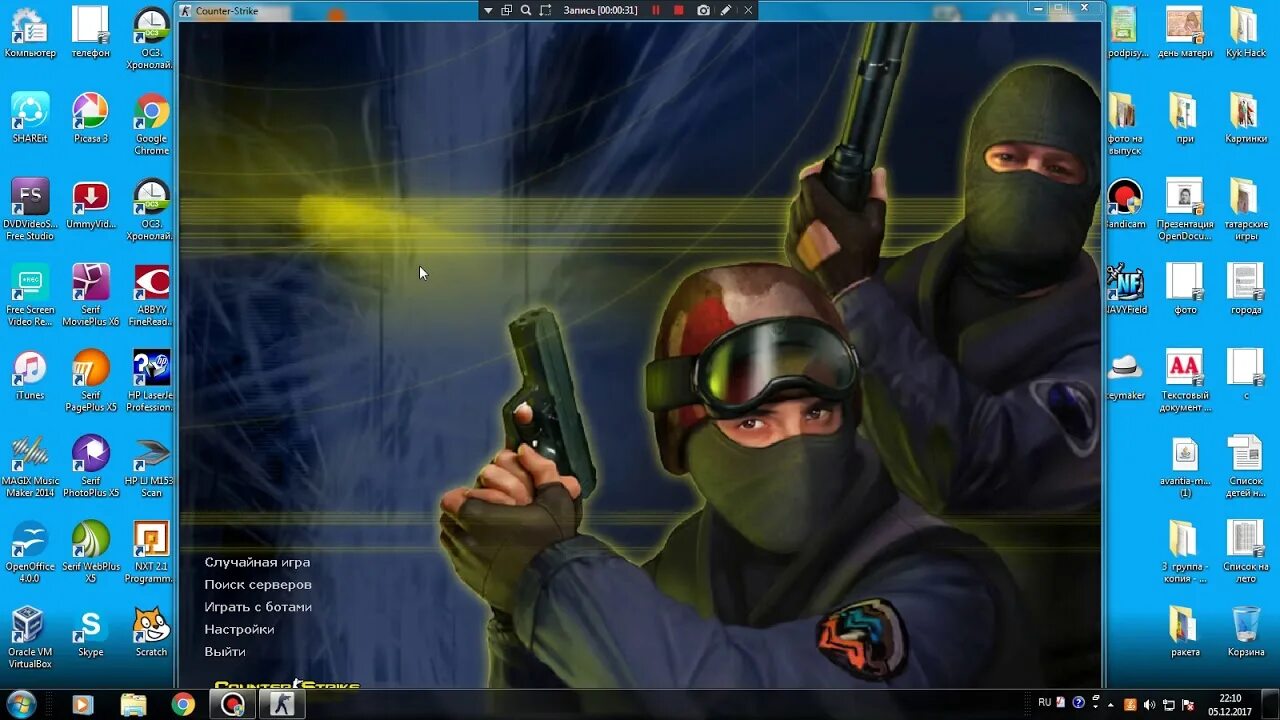The image size is (1280, 720).
Task: Select the pencil drawing tool
Action: click(x=726, y=10)
